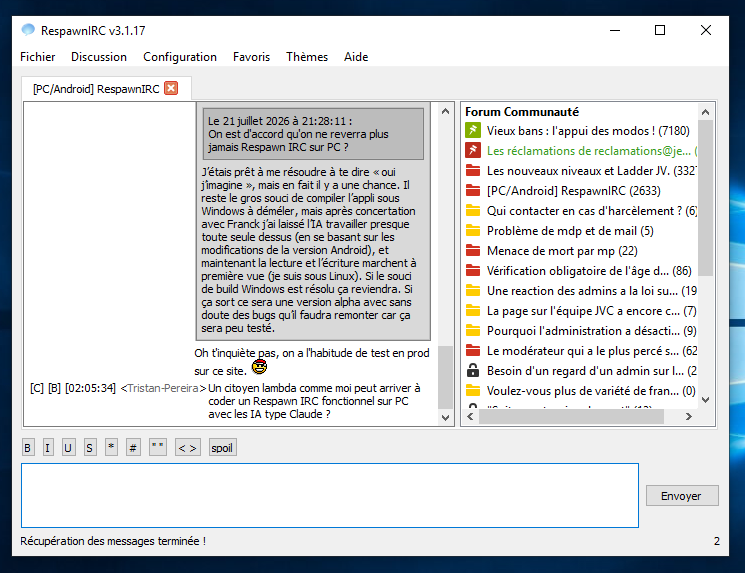Open topic Problème de mdp et de mail
This screenshot has height=573, width=745.
click(x=570, y=230)
